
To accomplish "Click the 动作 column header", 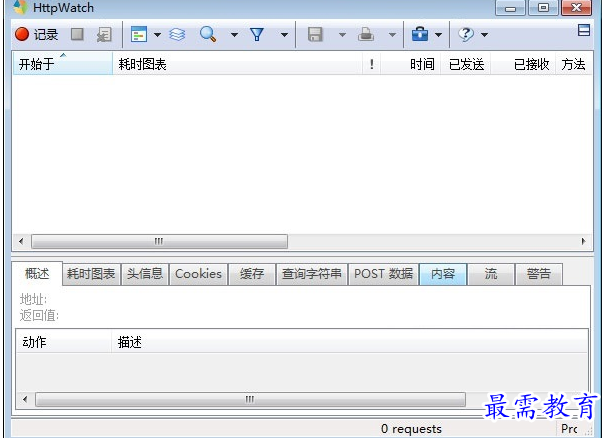I will [x=64, y=342].
